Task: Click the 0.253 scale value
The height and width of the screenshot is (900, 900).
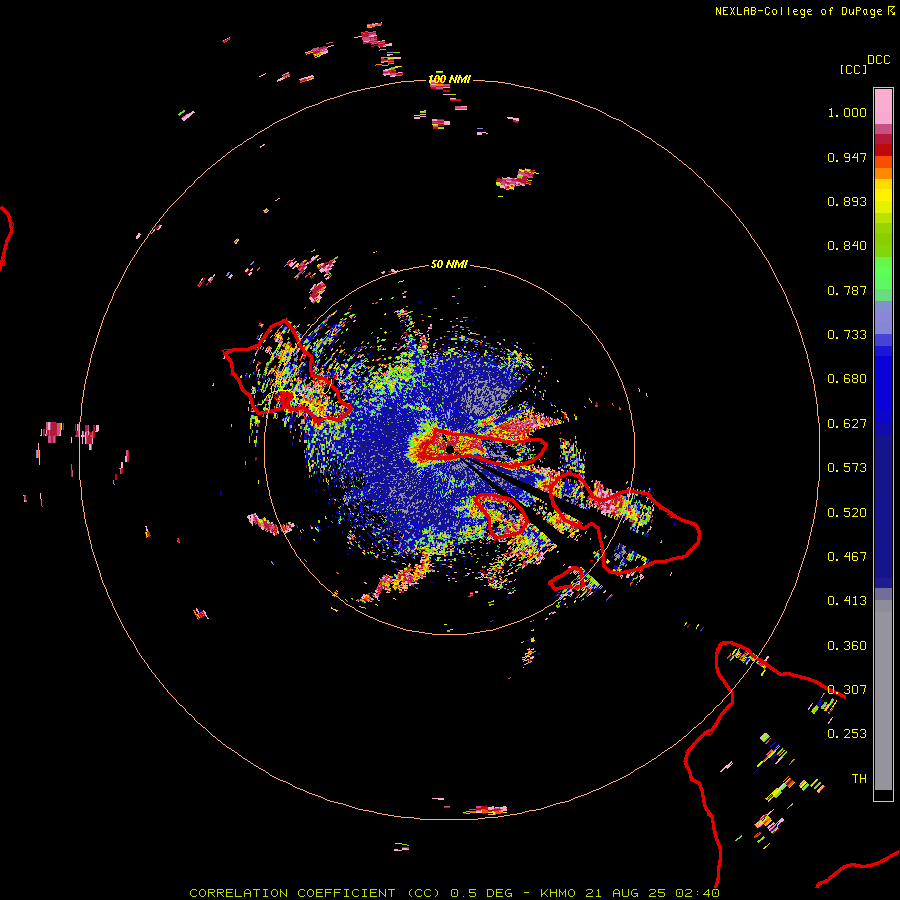Action: pos(847,734)
